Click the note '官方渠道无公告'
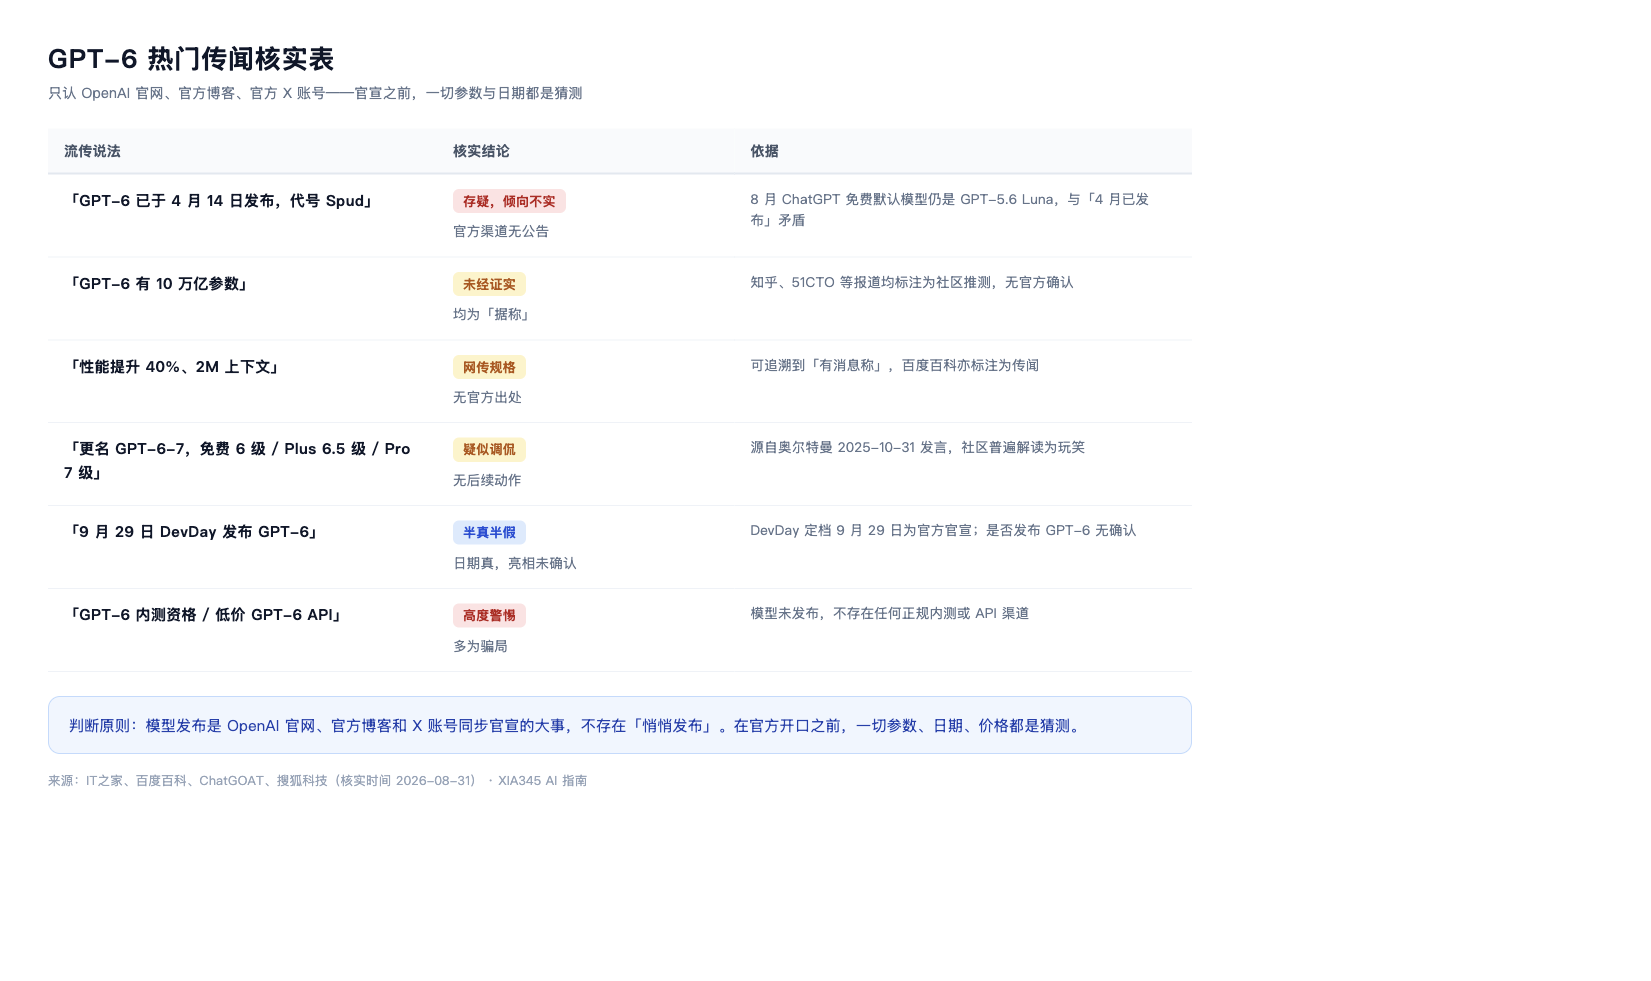This screenshot has height=981, width=1651. tap(501, 231)
